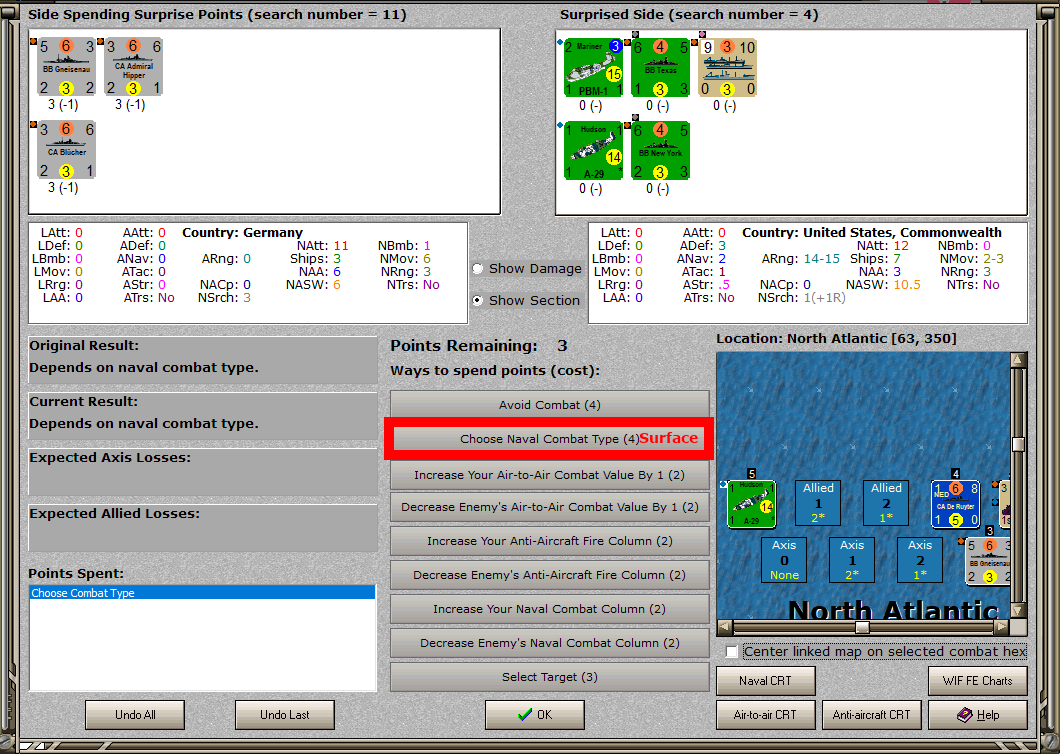Select the BB New York counter
The width and height of the screenshot is (1060, 754).
pyautogui.click(x=660, y=151)
